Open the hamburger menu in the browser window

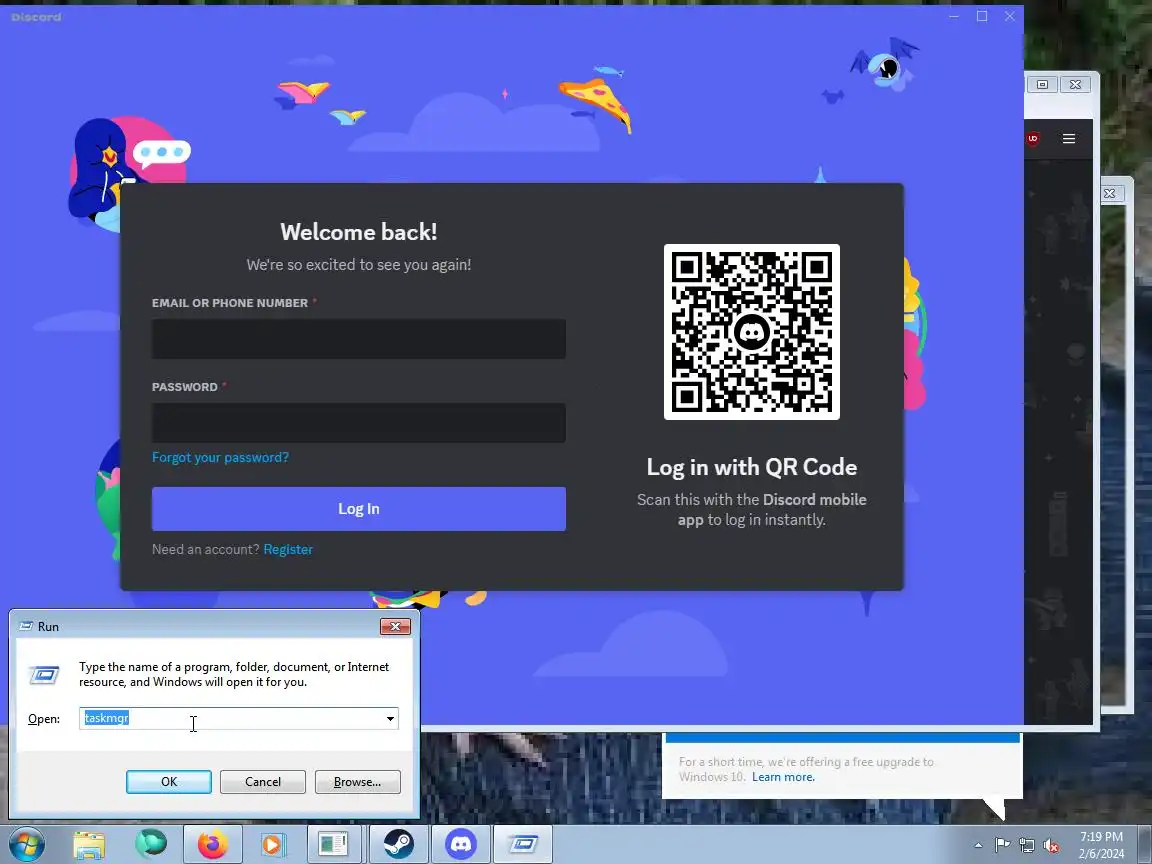[1069, 138]
